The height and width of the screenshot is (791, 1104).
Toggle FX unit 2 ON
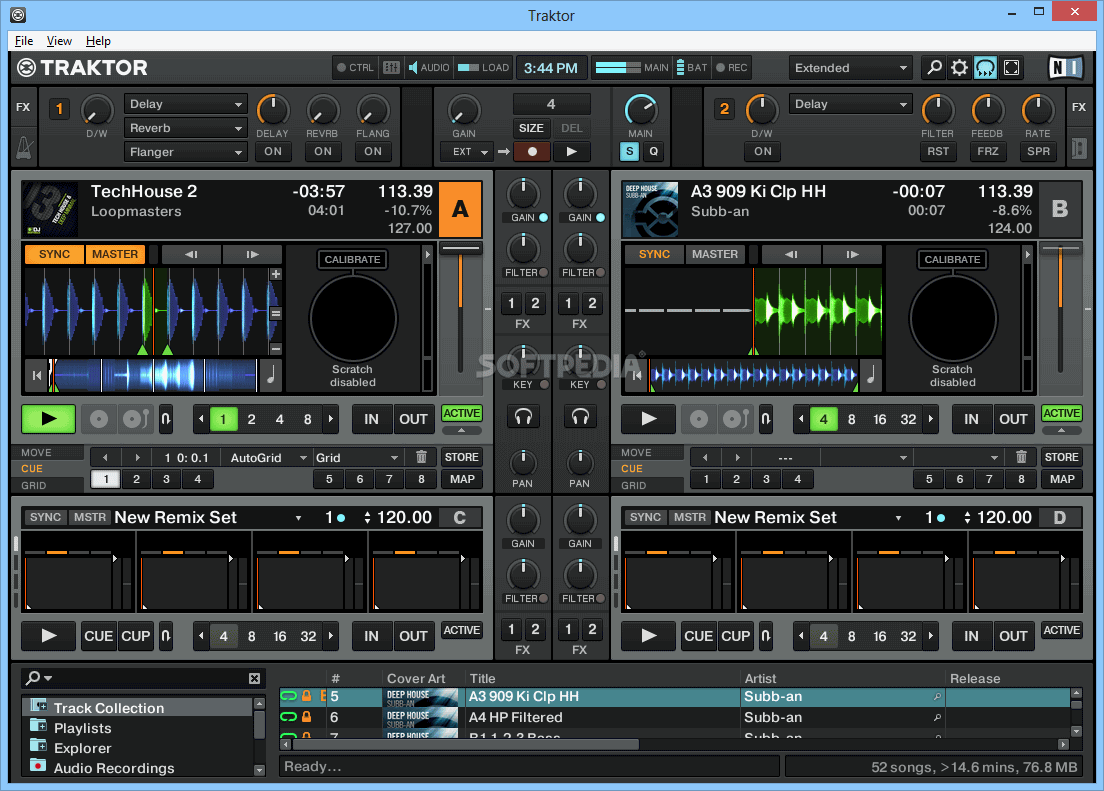point(763,151)
